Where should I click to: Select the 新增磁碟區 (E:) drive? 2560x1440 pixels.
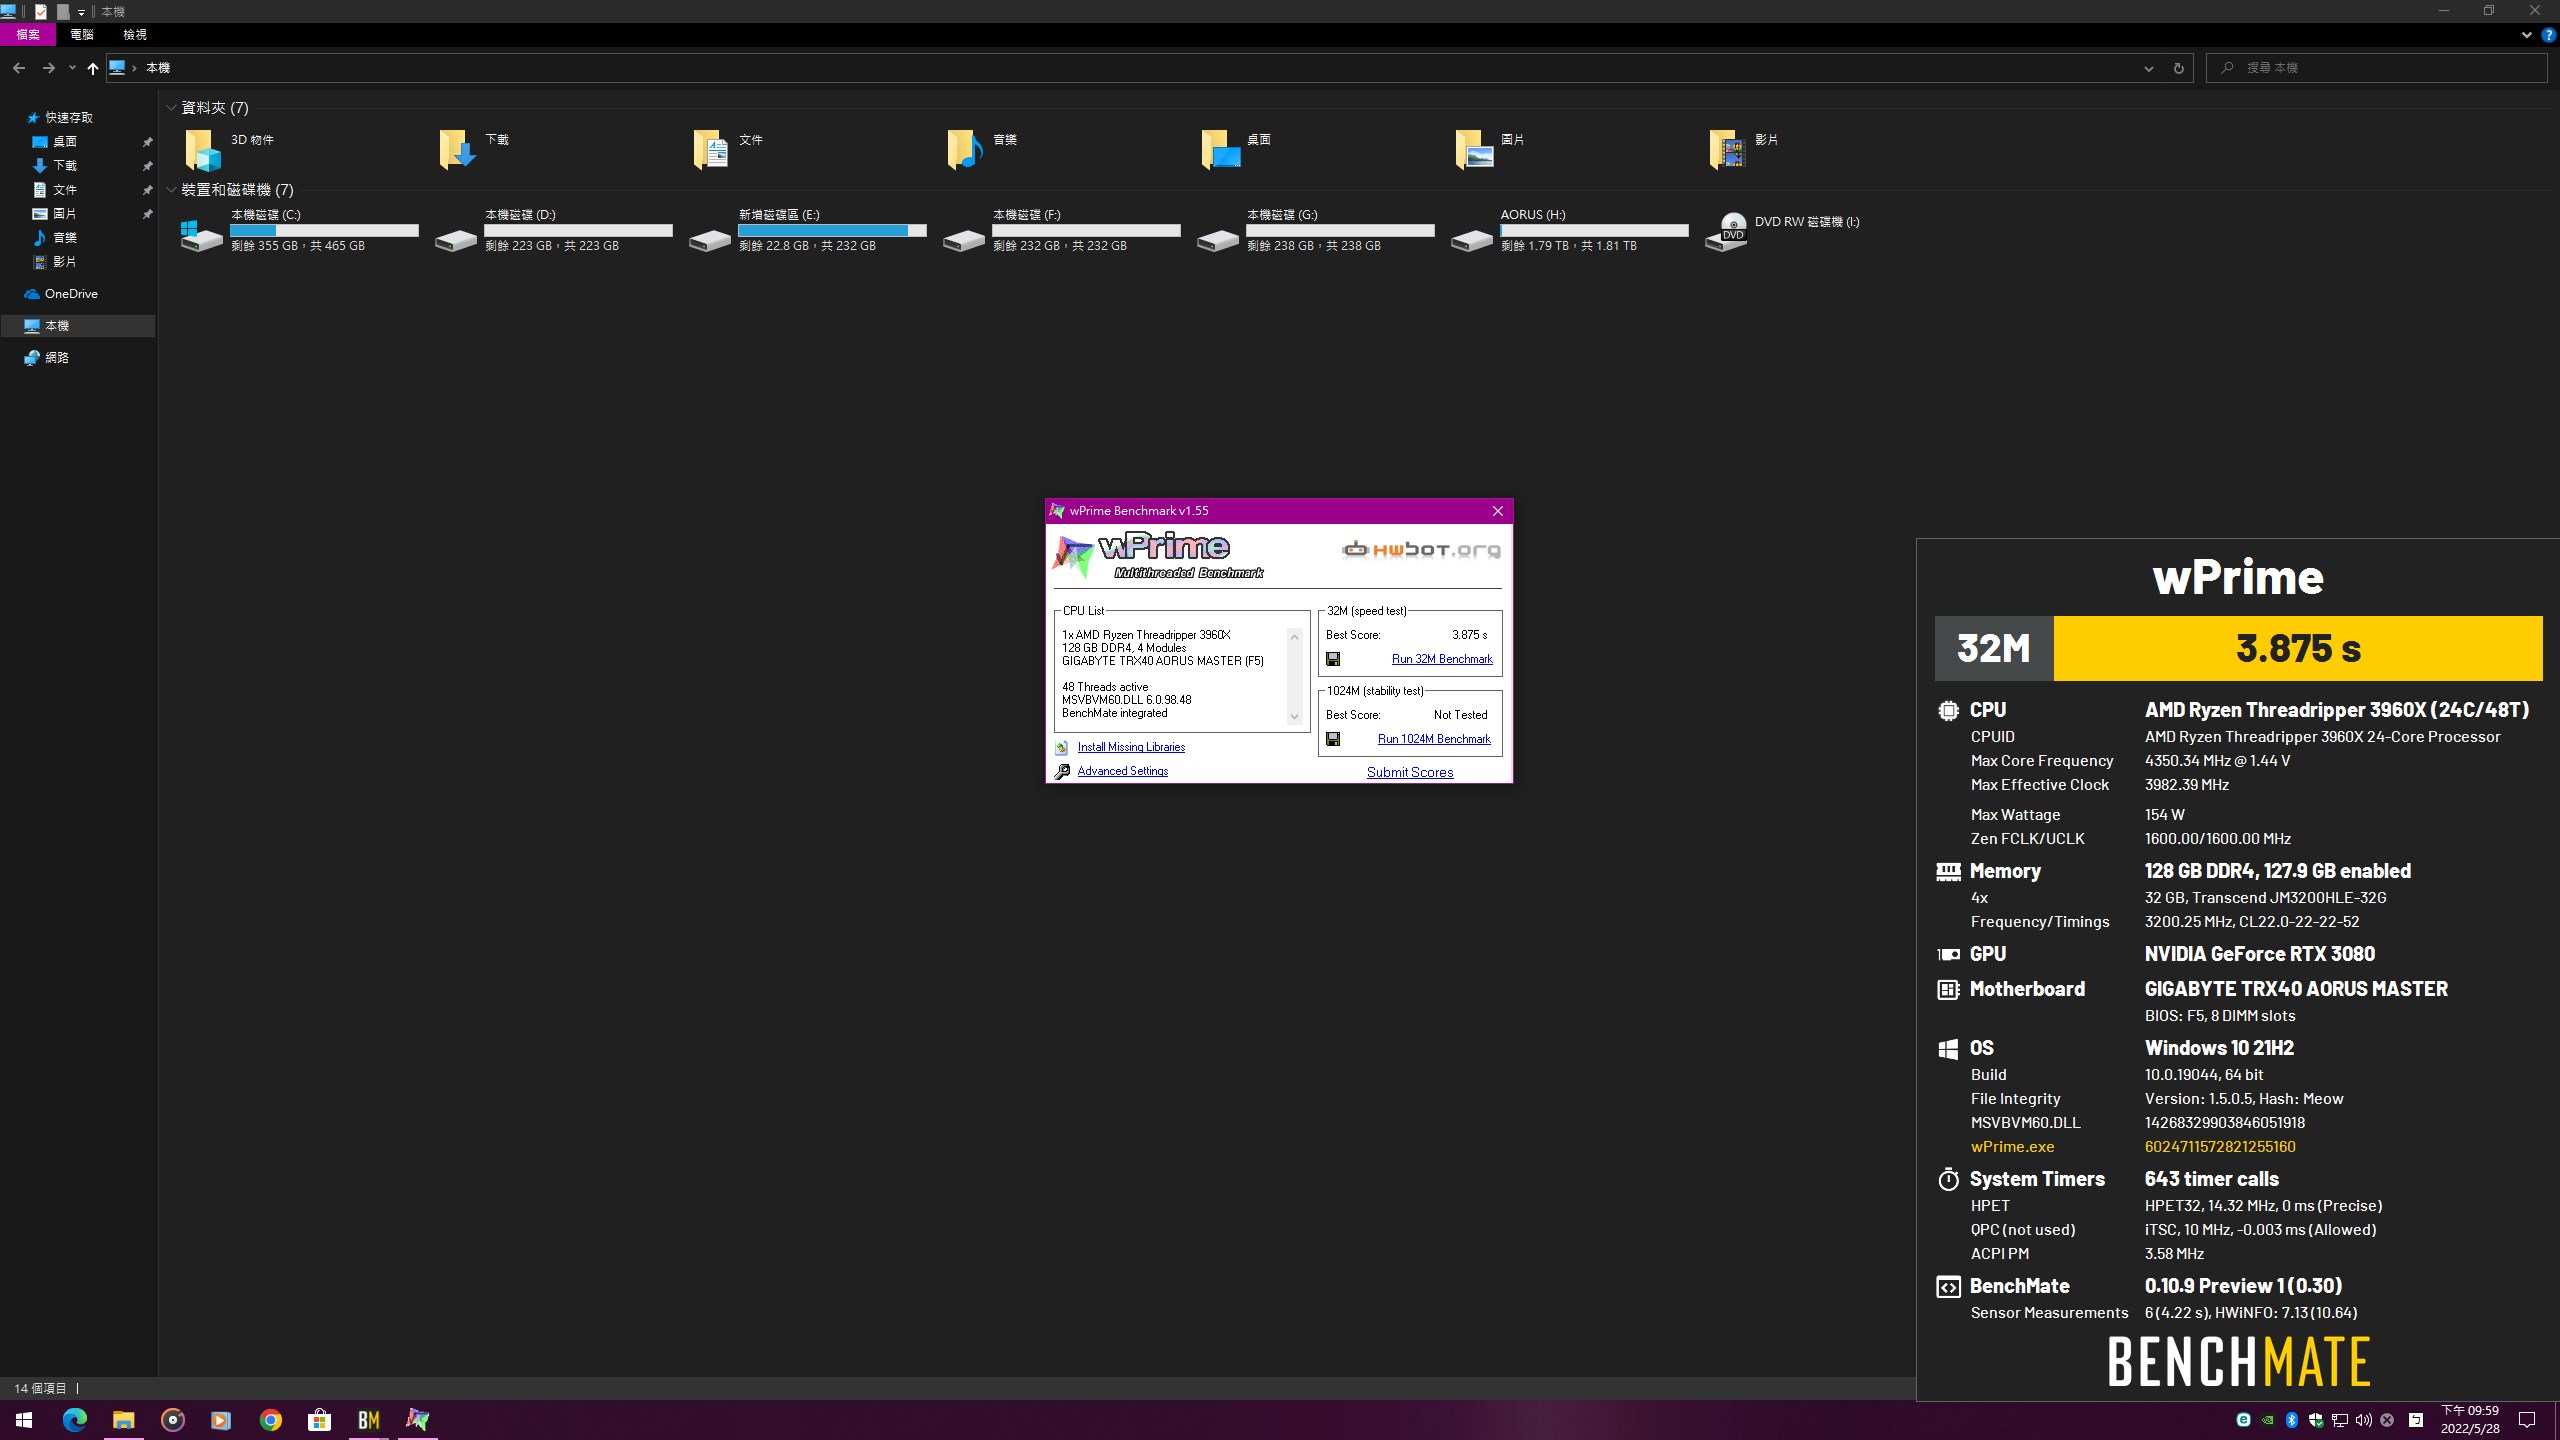pyautogui.click(x=807, y=230)
